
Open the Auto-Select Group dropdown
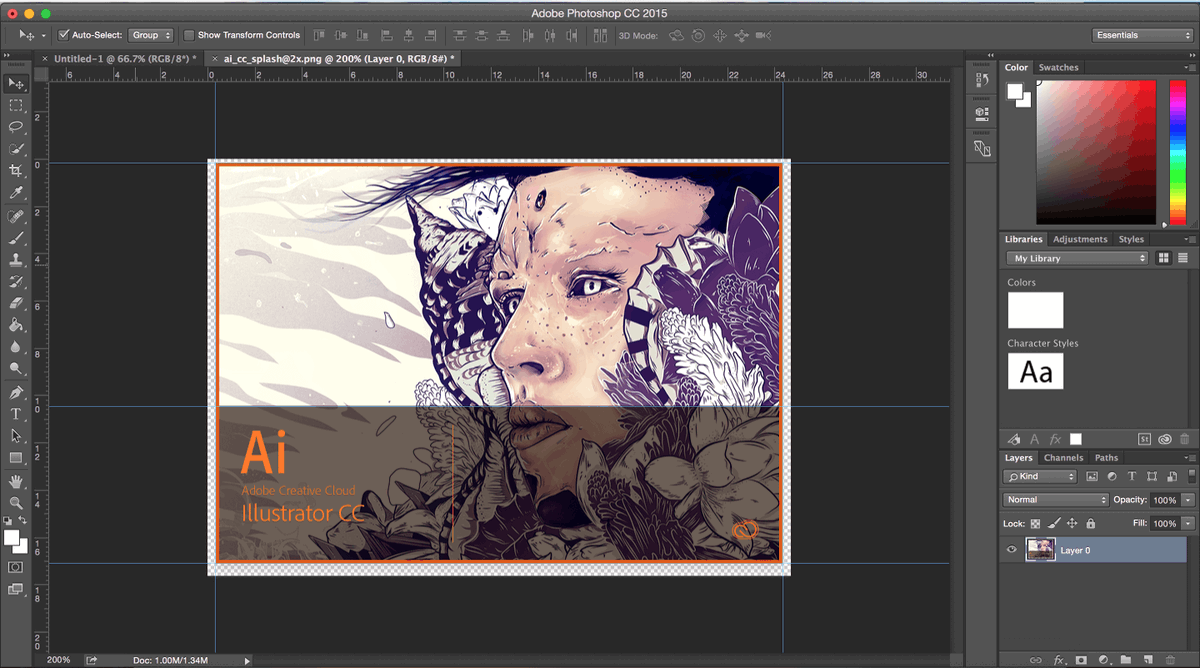(x=151, y=35)
